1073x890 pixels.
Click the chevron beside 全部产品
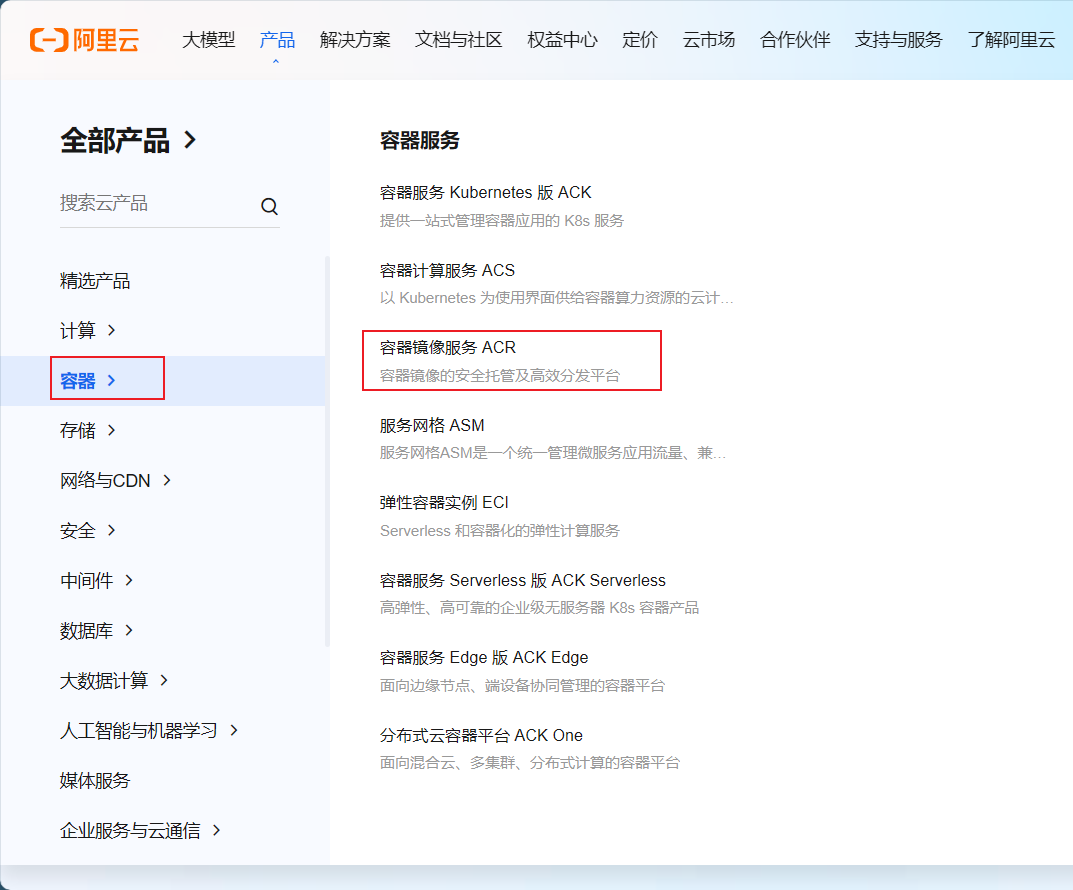tap(190, 140)
